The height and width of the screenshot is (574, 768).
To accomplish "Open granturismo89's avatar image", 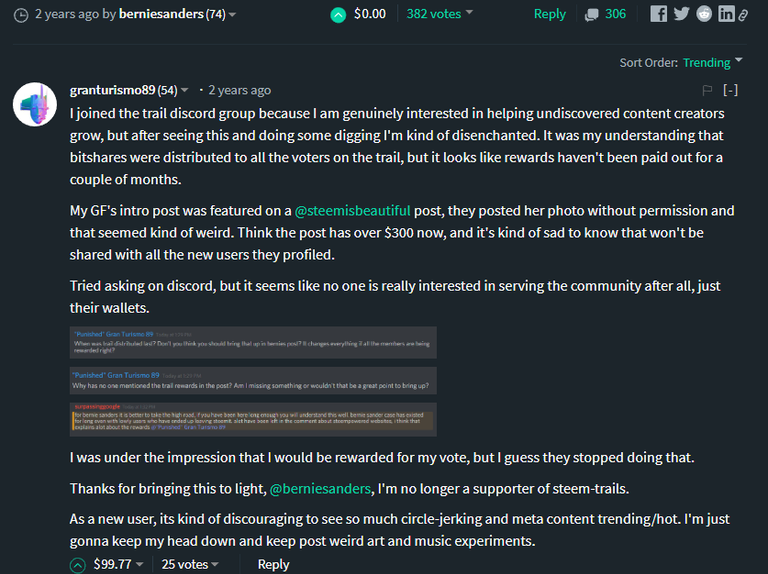I will click(x=35, y=104).
